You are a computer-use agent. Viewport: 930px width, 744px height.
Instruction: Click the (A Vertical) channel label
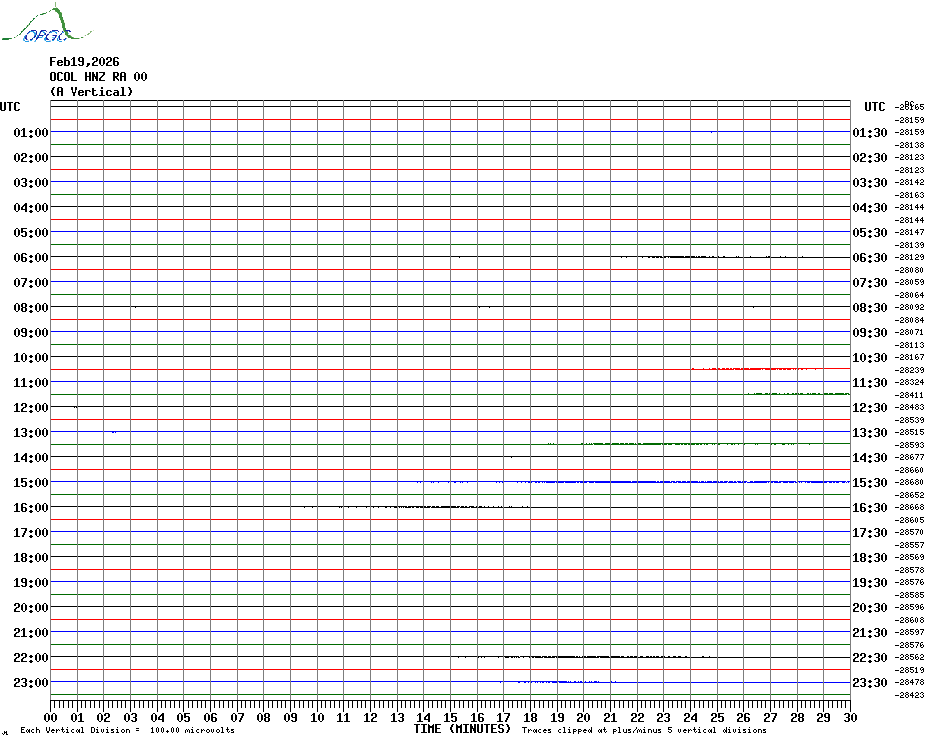pyautogui.click(x=91, y=92)
